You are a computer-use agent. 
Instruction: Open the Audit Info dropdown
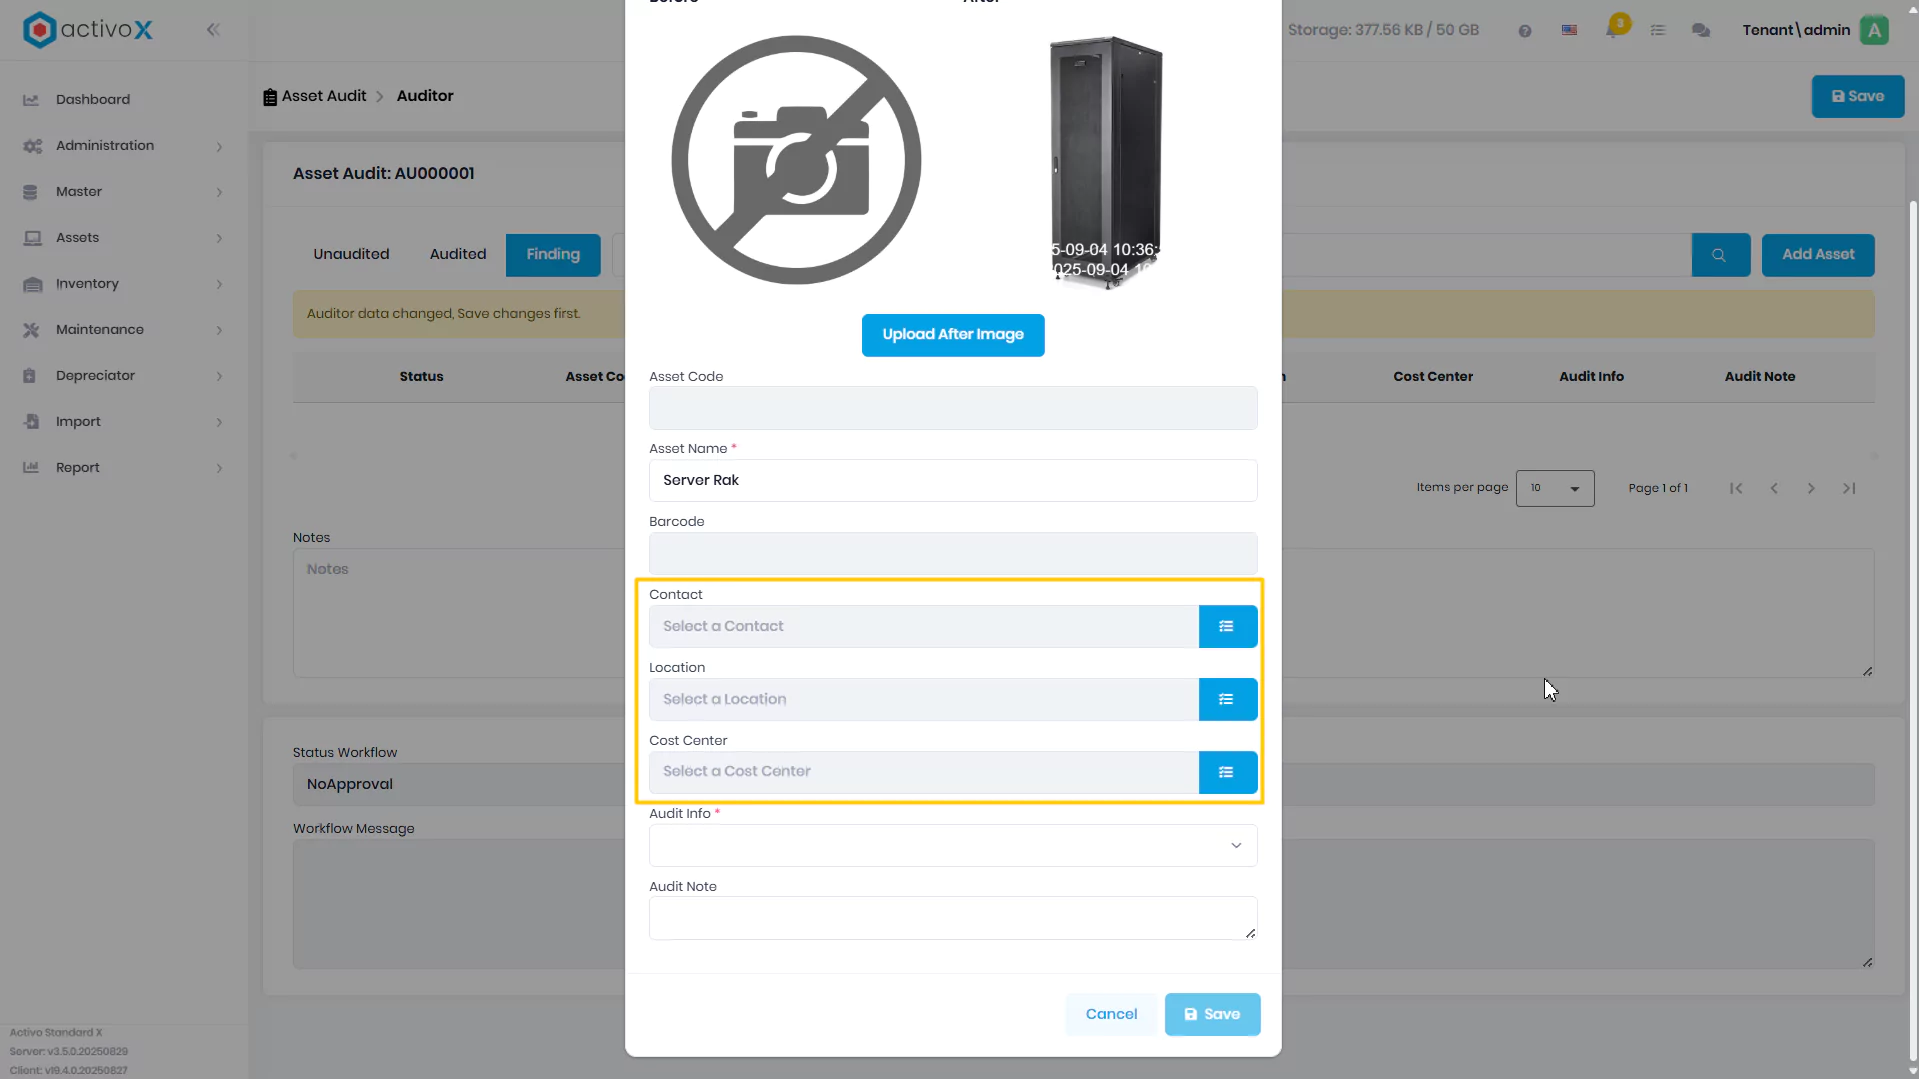(952, 845)
